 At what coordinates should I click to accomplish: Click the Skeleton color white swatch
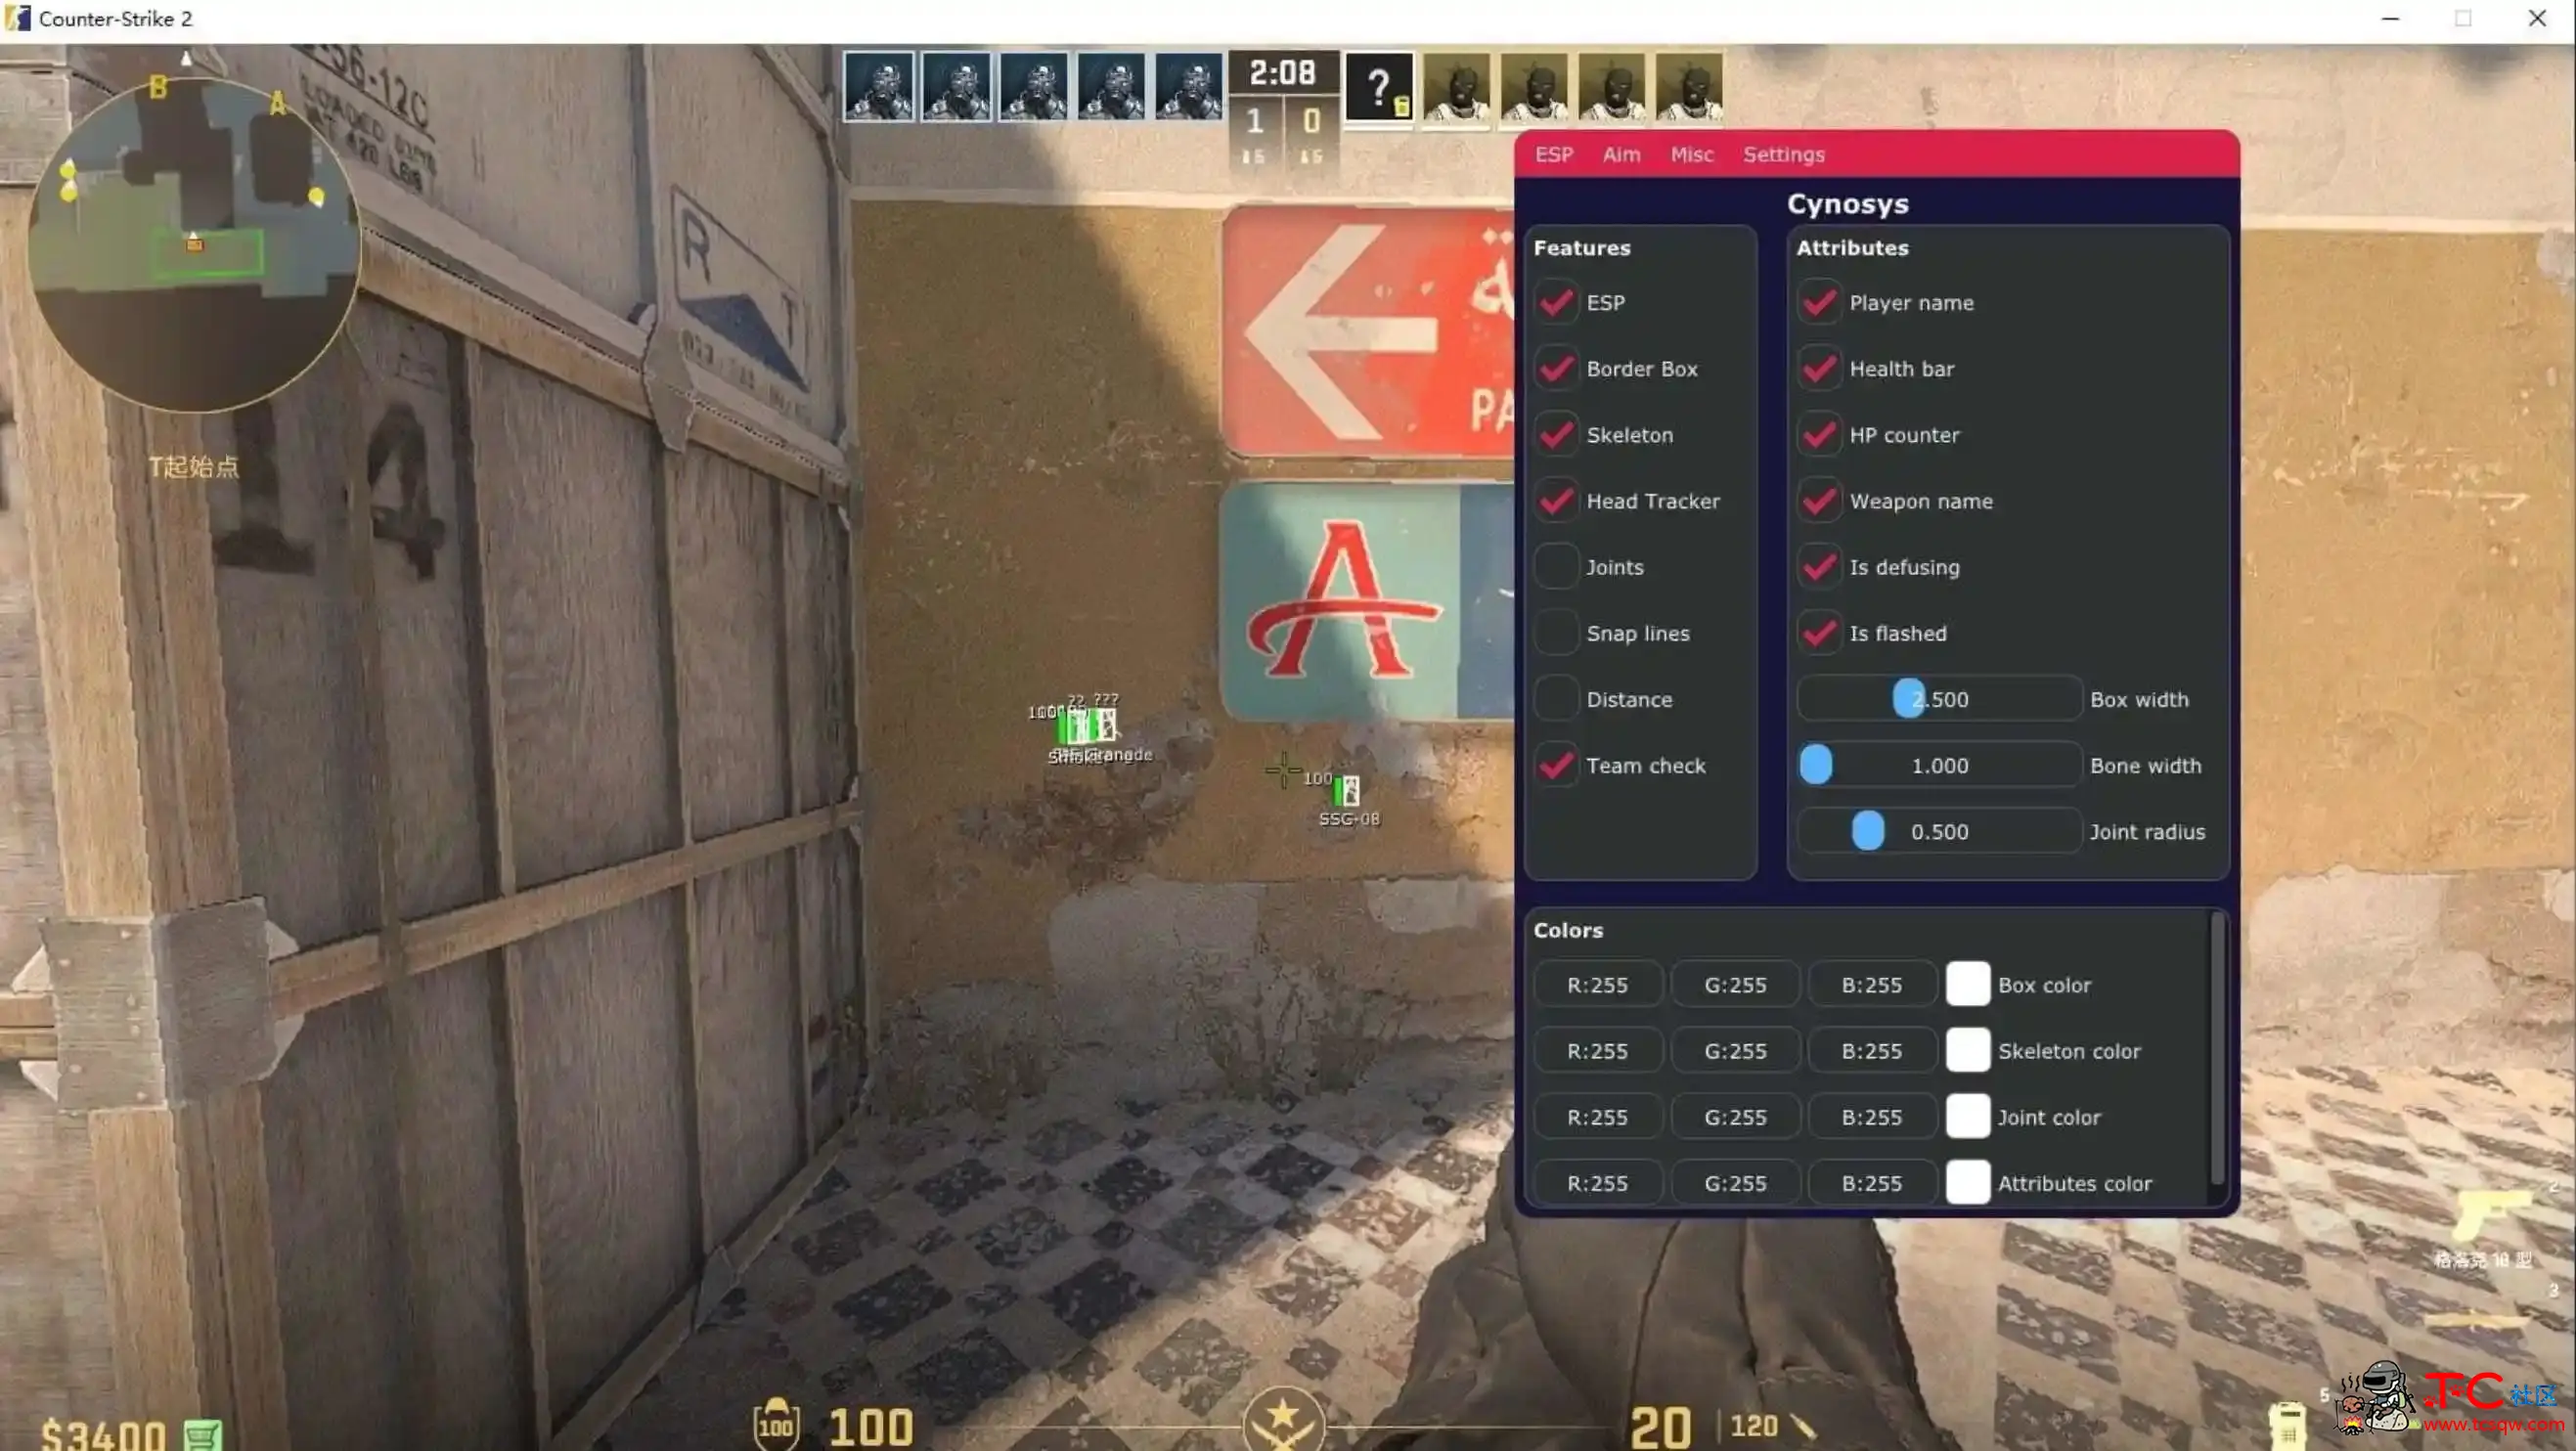(1968, 1049)
